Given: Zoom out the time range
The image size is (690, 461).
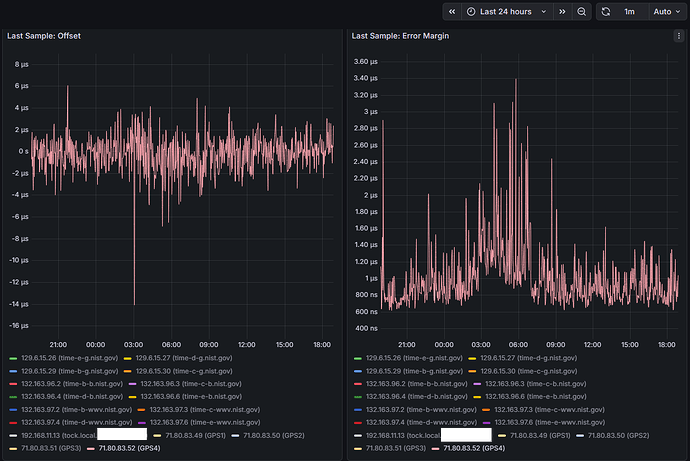Looking at the screenshot, I should 581,12.
